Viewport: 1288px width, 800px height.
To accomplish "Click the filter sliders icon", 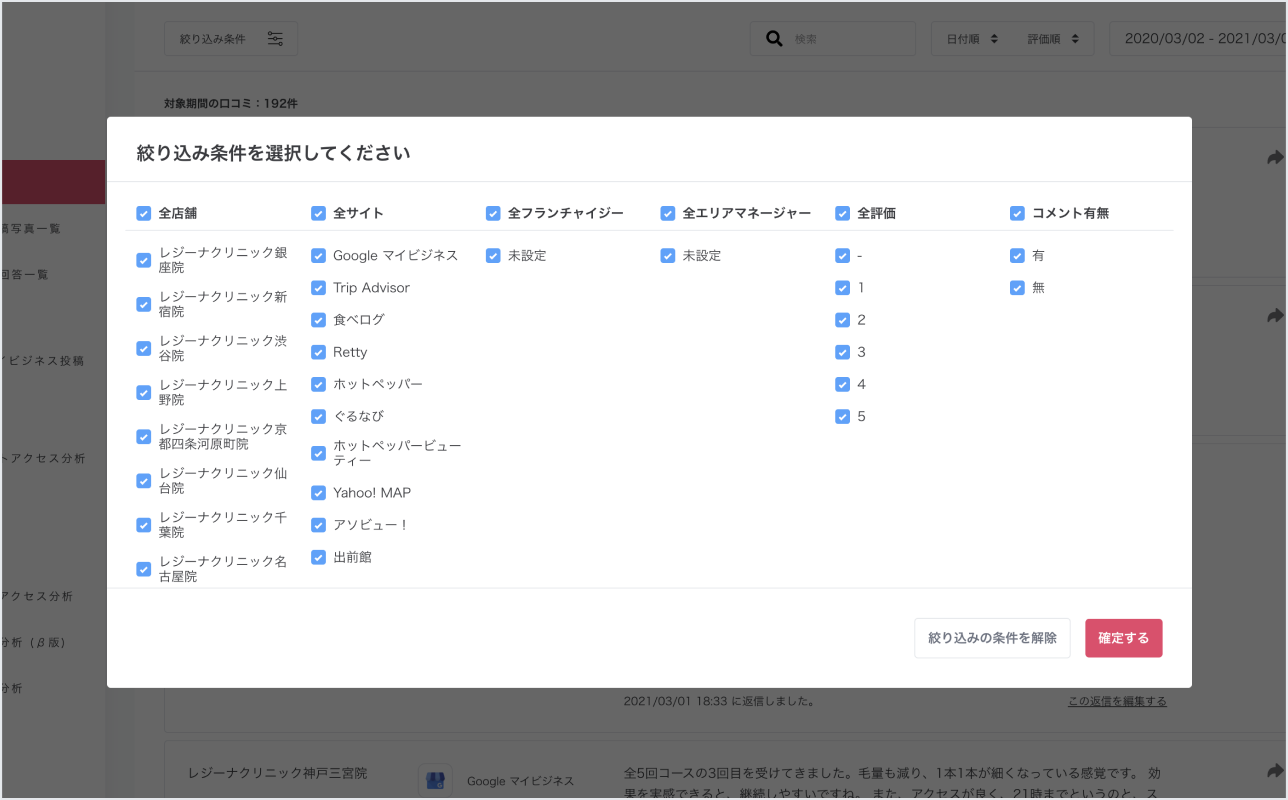I will click(x=275, y=39).
